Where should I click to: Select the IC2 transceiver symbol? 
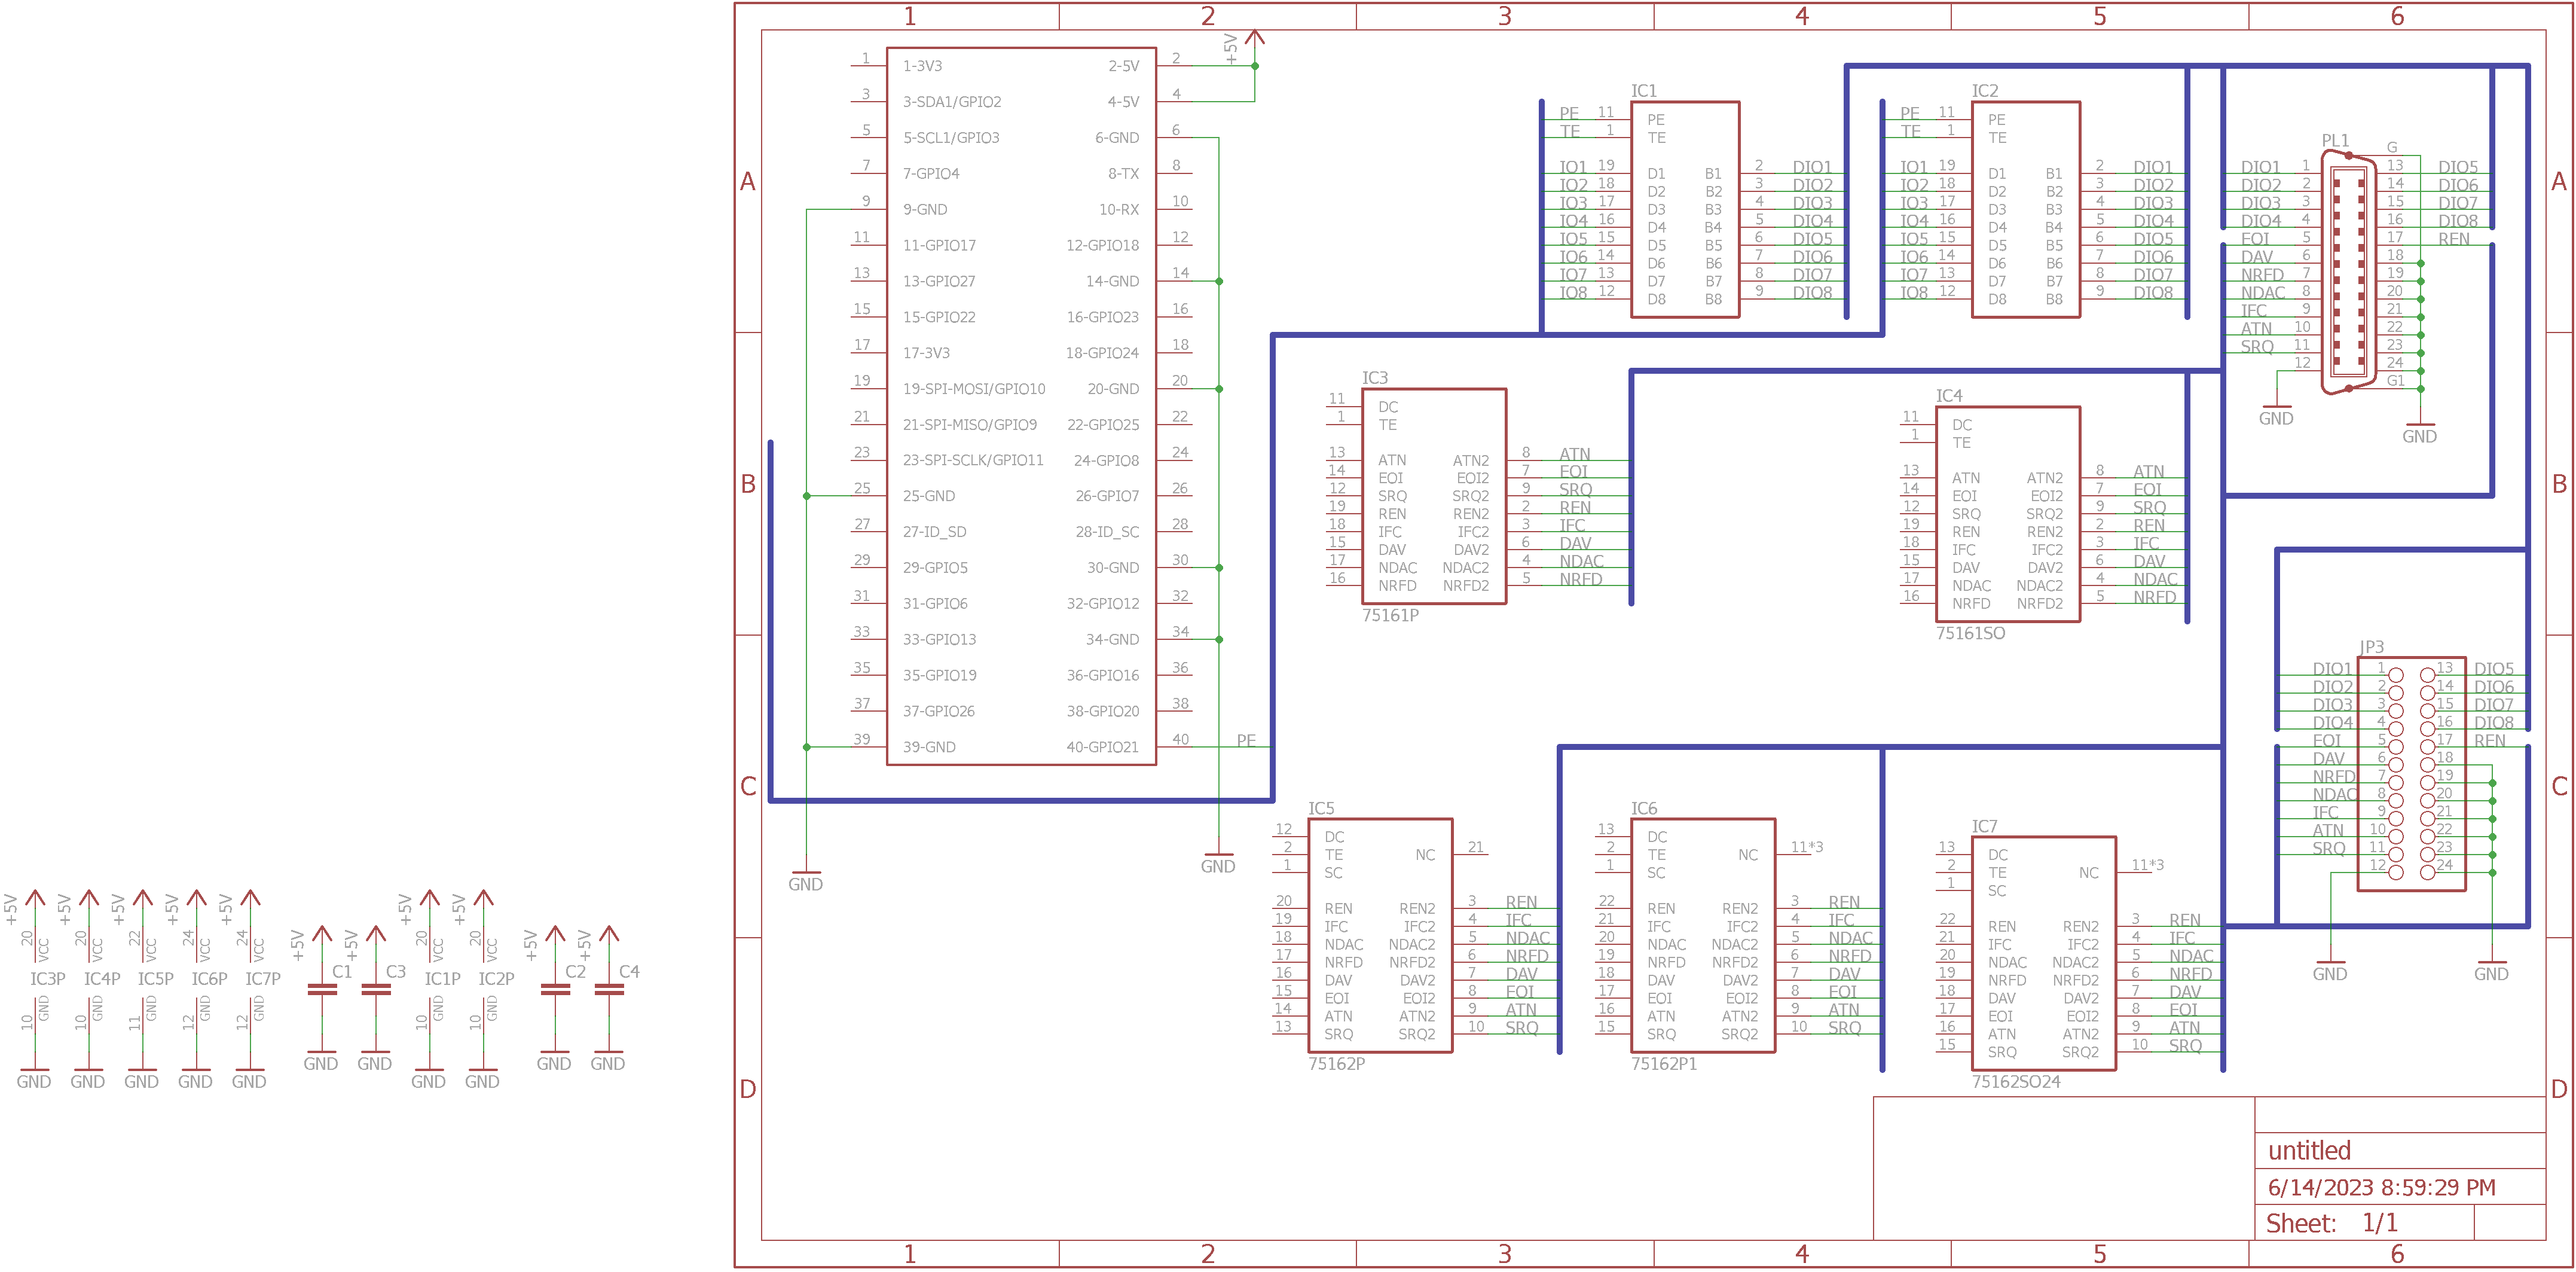point(2025,209)
